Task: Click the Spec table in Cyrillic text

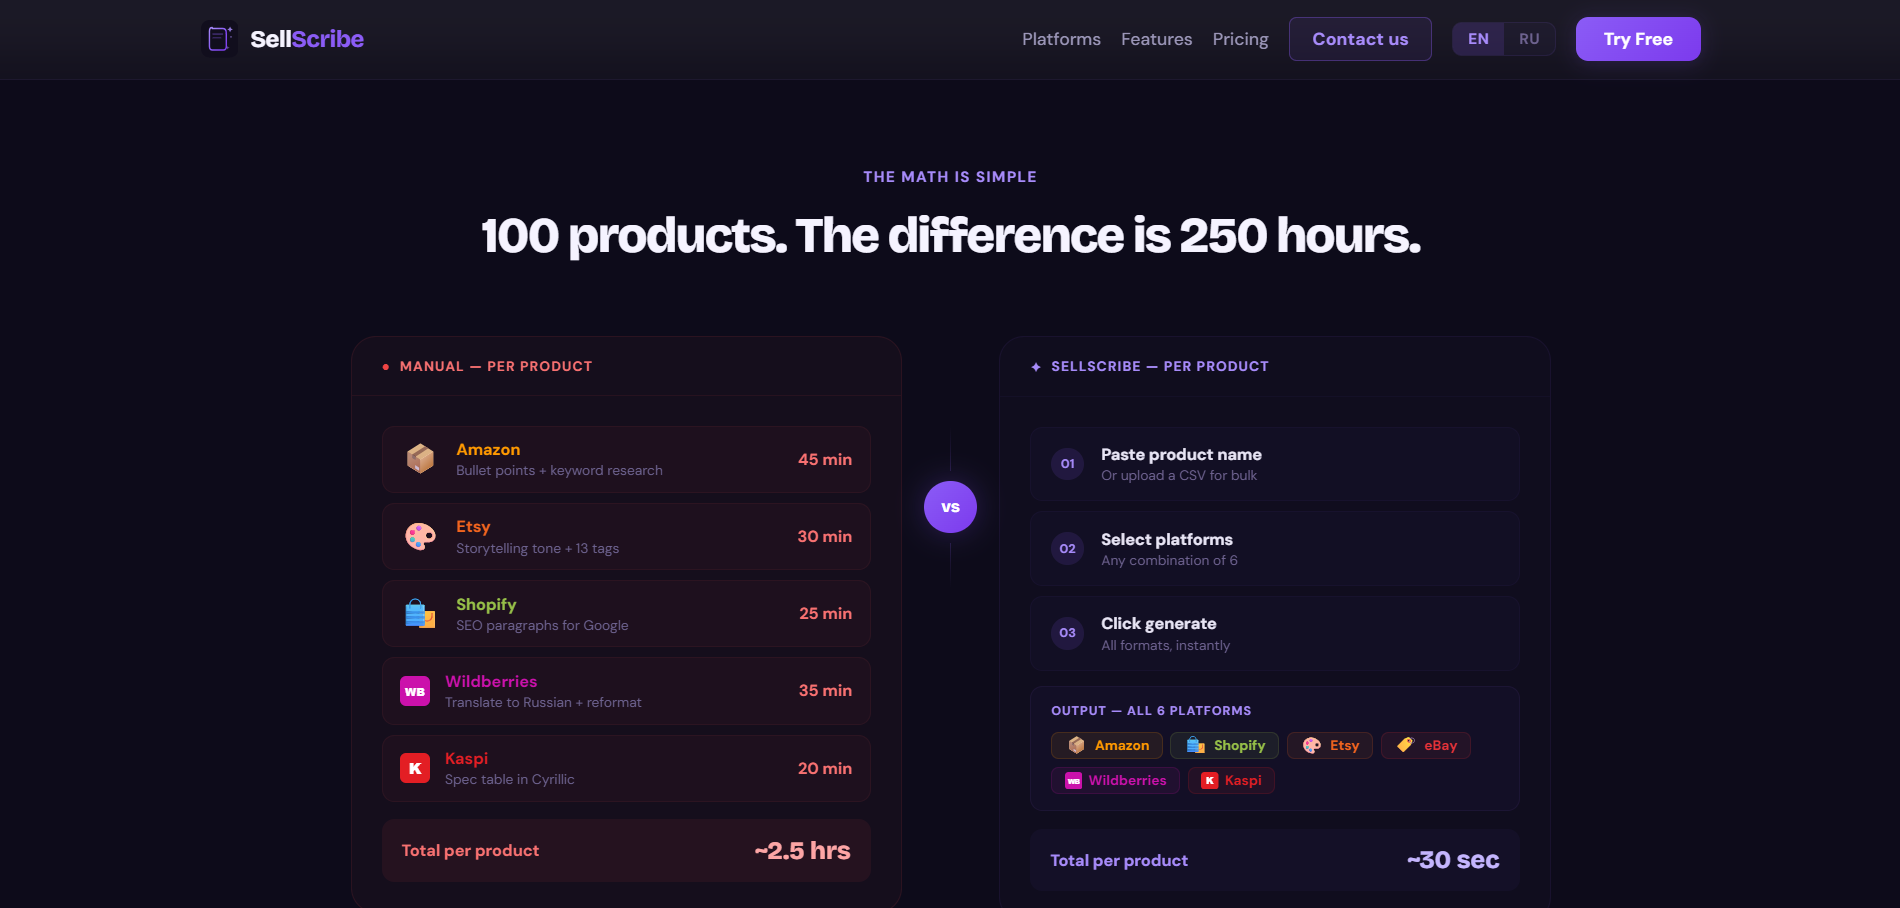Action: point(509,780)
